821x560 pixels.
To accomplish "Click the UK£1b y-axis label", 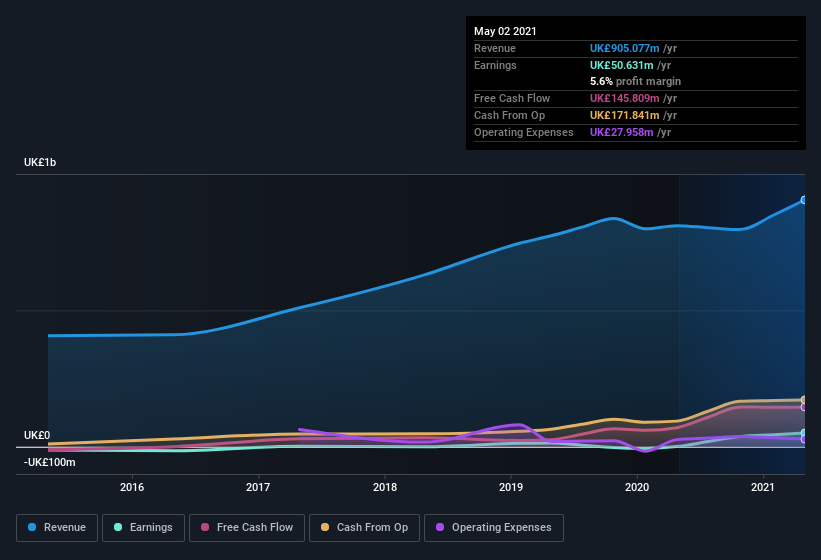I will [40, 162].
